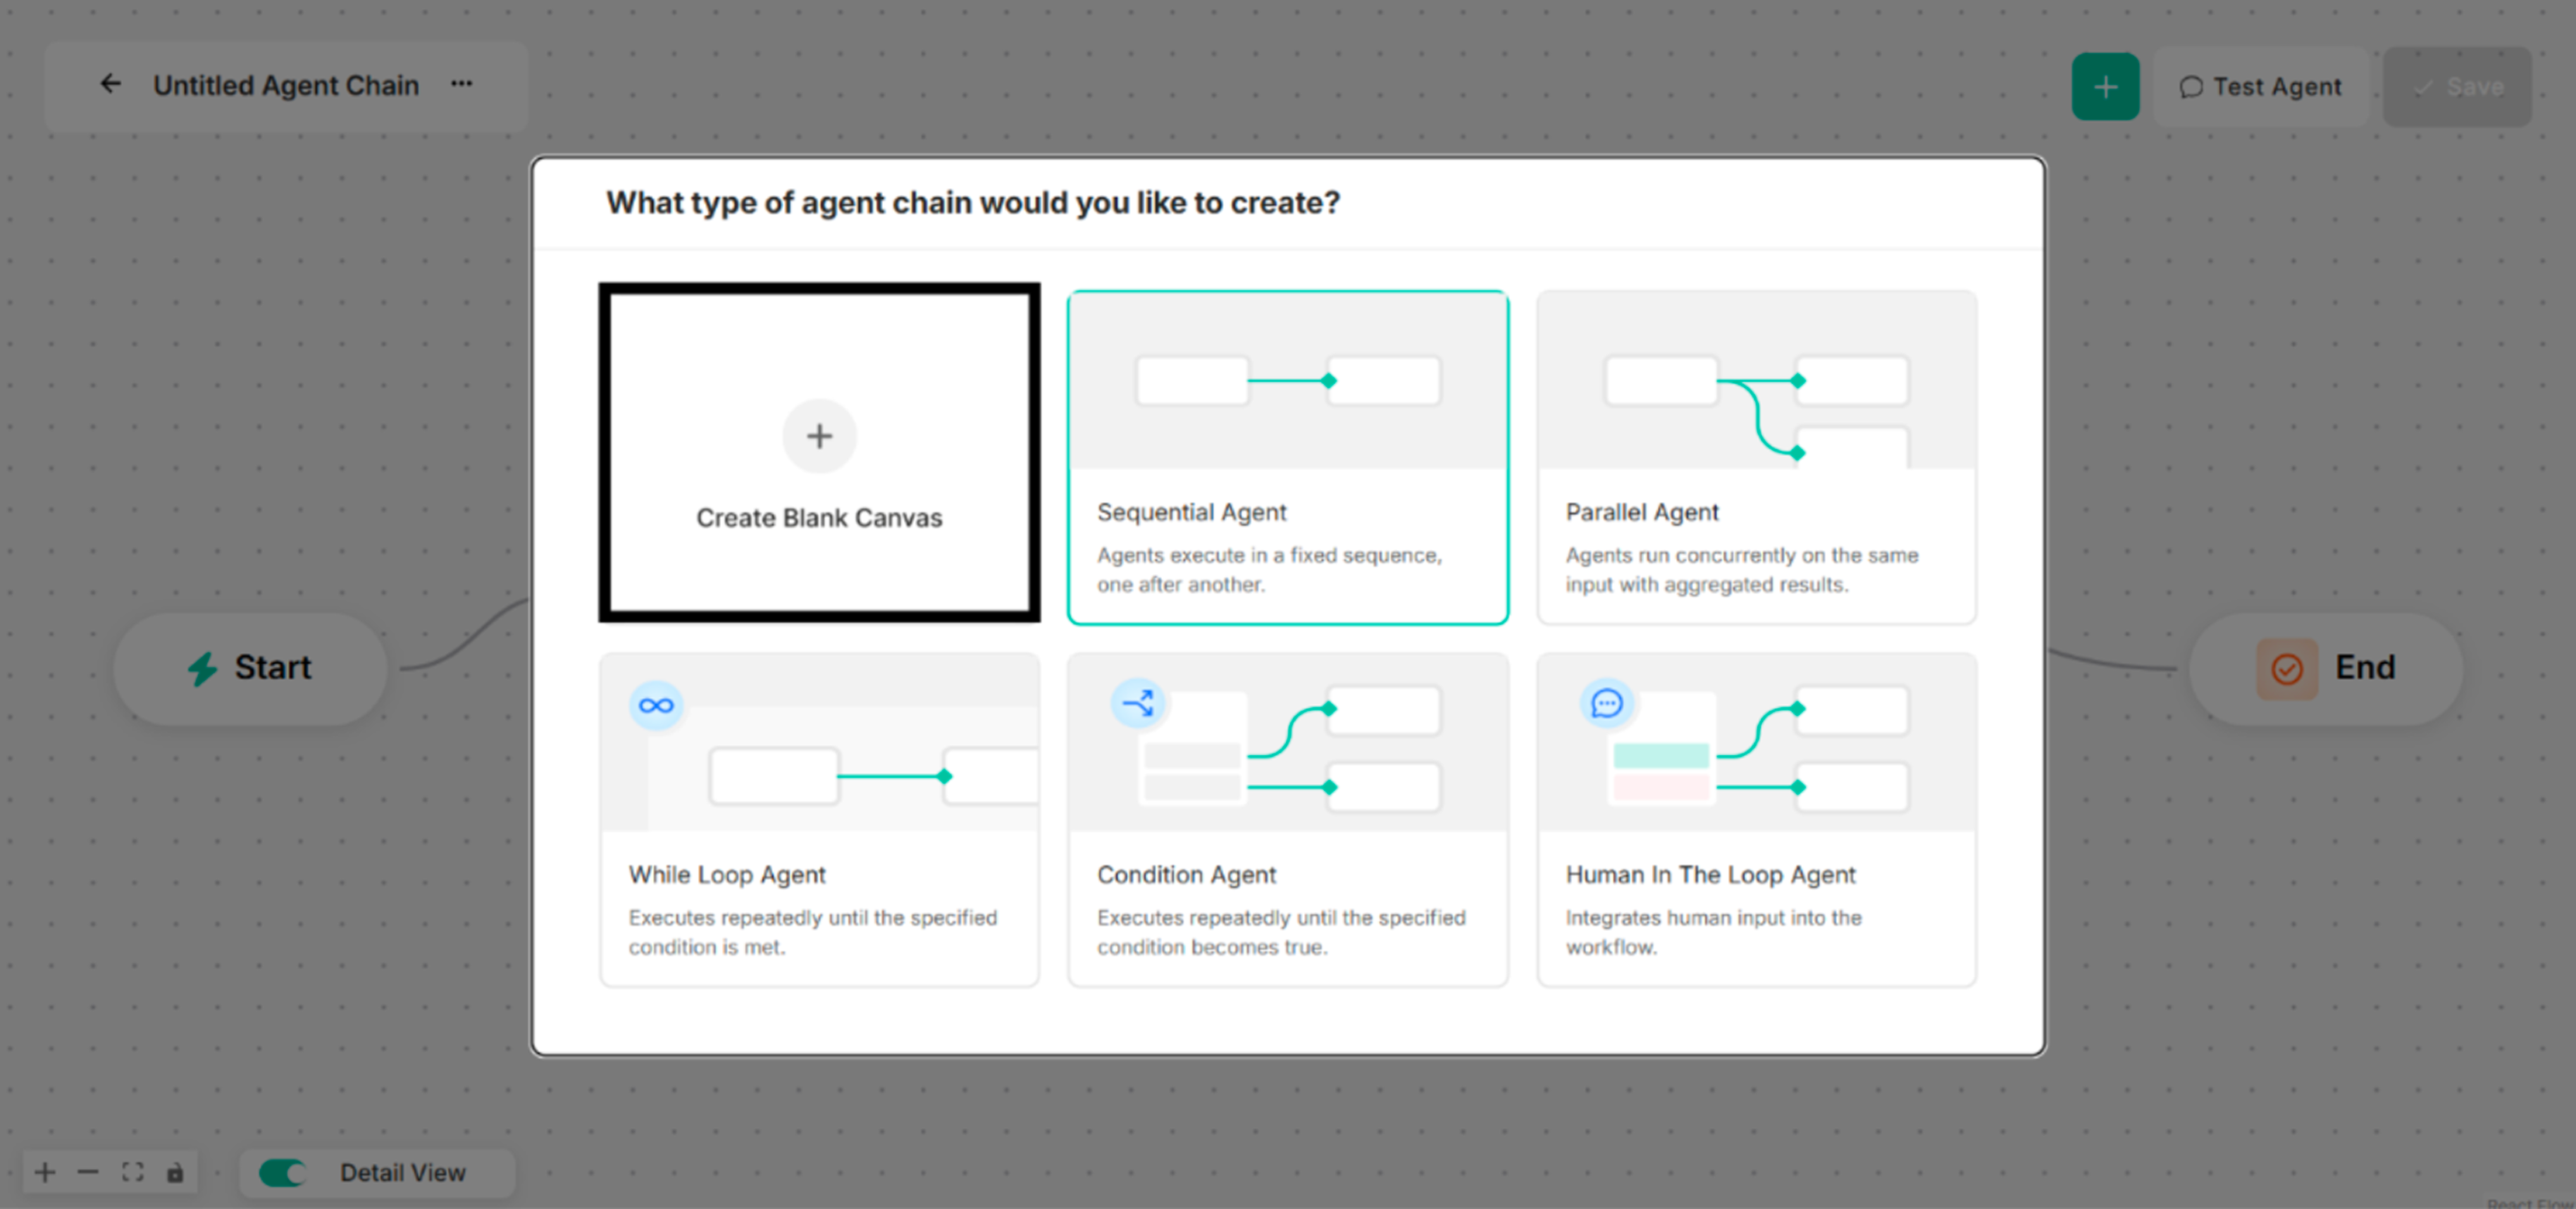Click the lock icon in the canvas controls
This screenshot has width=2576, height=1209.
(x=176, y=1172)
